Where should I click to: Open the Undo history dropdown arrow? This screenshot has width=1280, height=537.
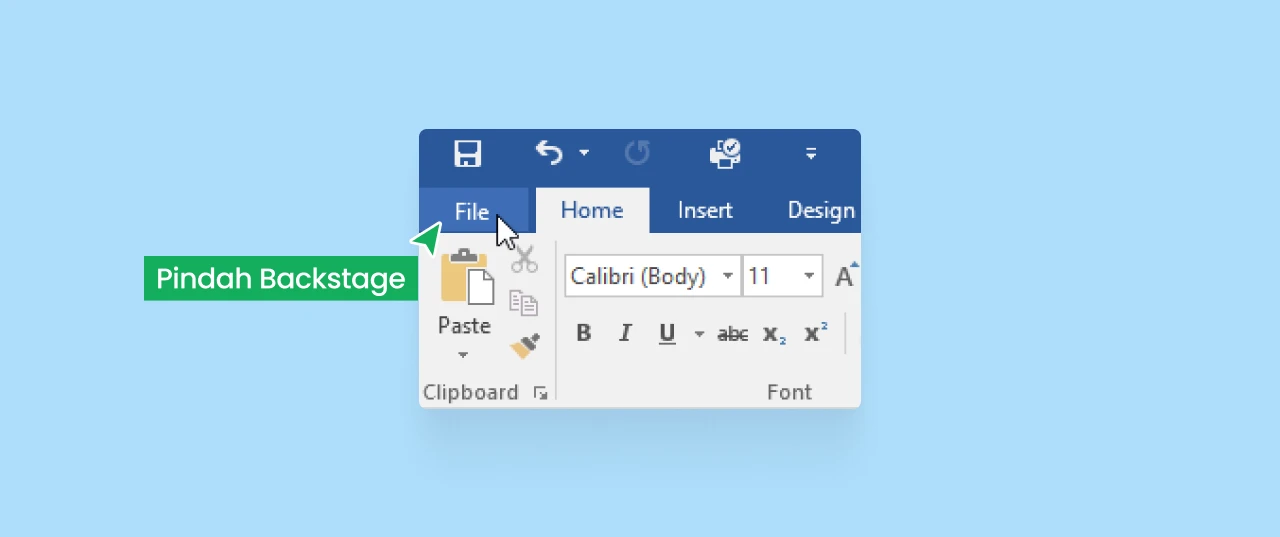point(584,153)
